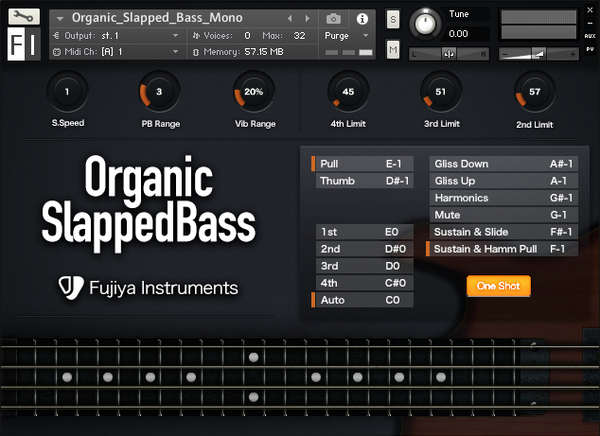
Task: Toggle the One Shot button
Action: click(x=499, y=286)
